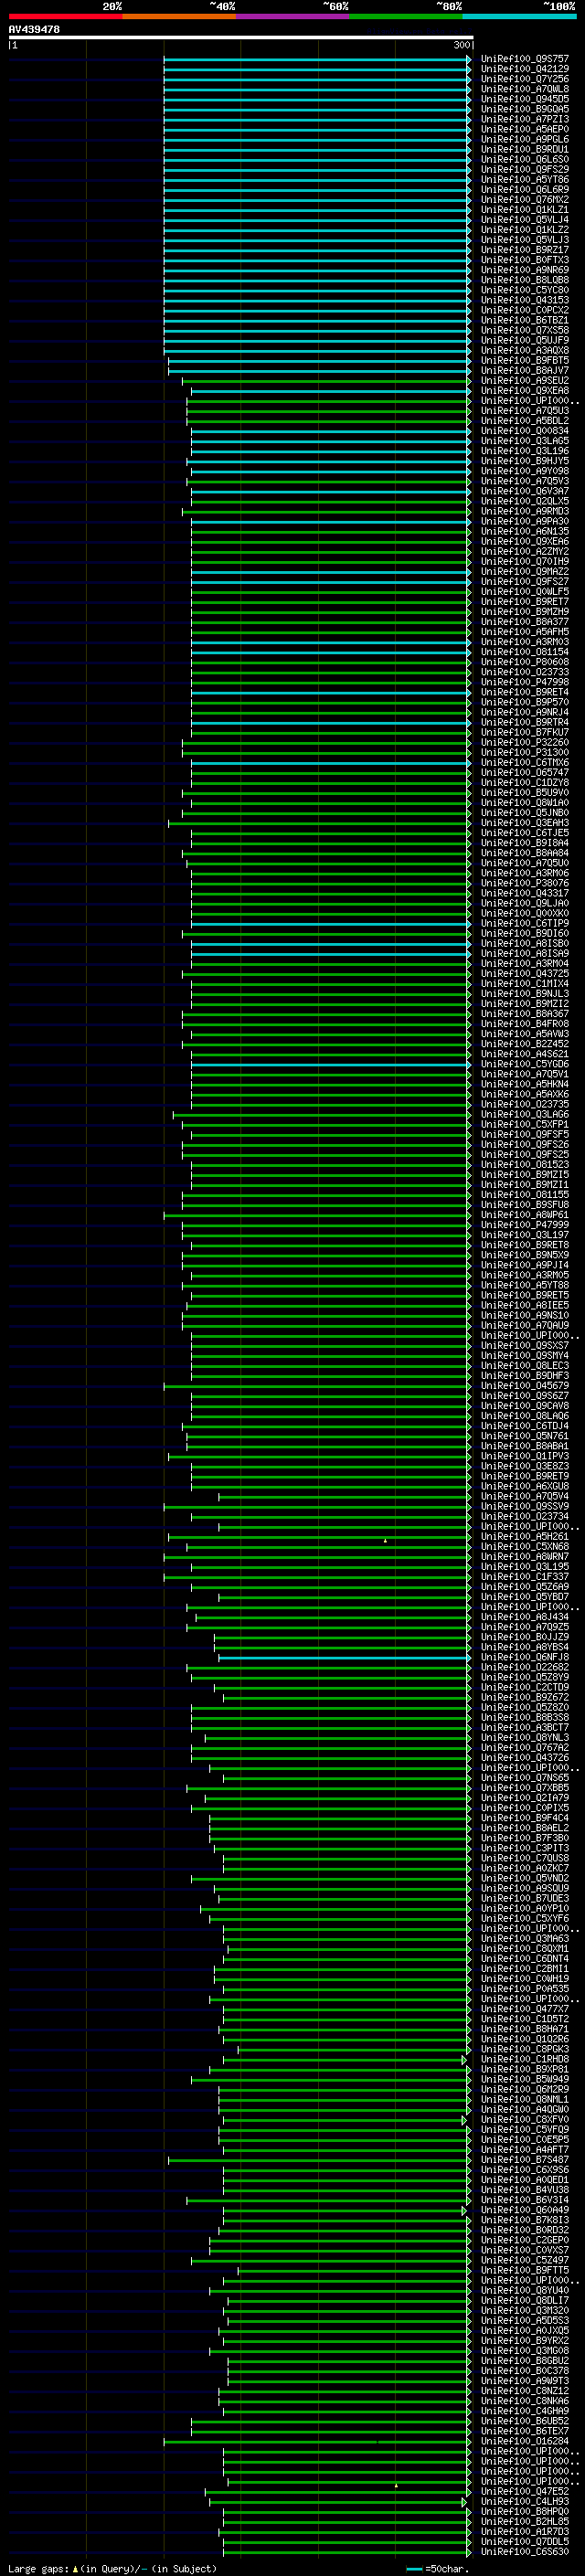Click hit label UniRef100_A5YT86
The image size is (585, 2576).
[x=525, y=180]
